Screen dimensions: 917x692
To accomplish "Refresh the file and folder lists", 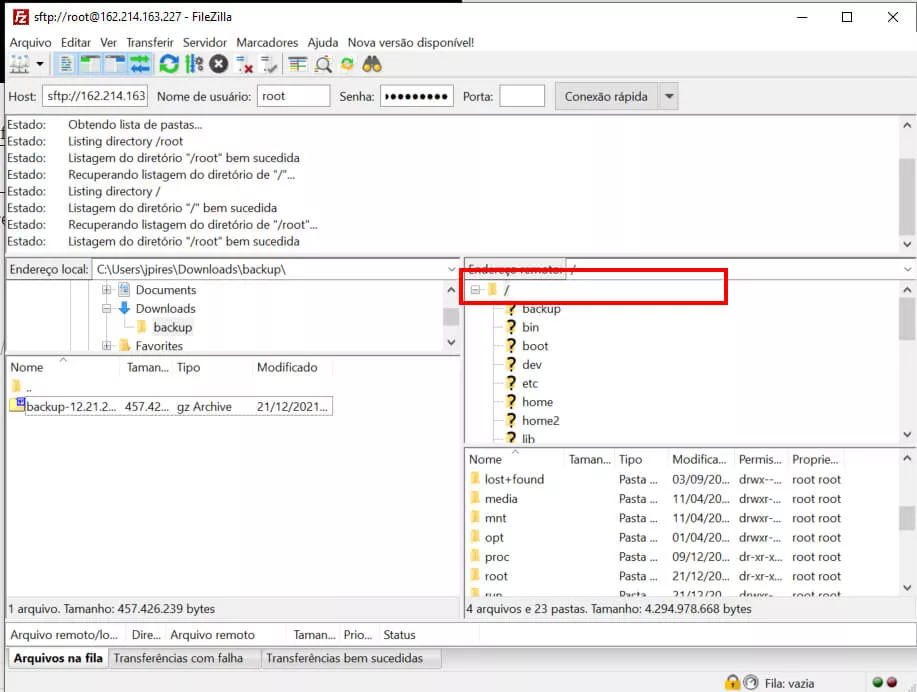I will click(169, 64).
